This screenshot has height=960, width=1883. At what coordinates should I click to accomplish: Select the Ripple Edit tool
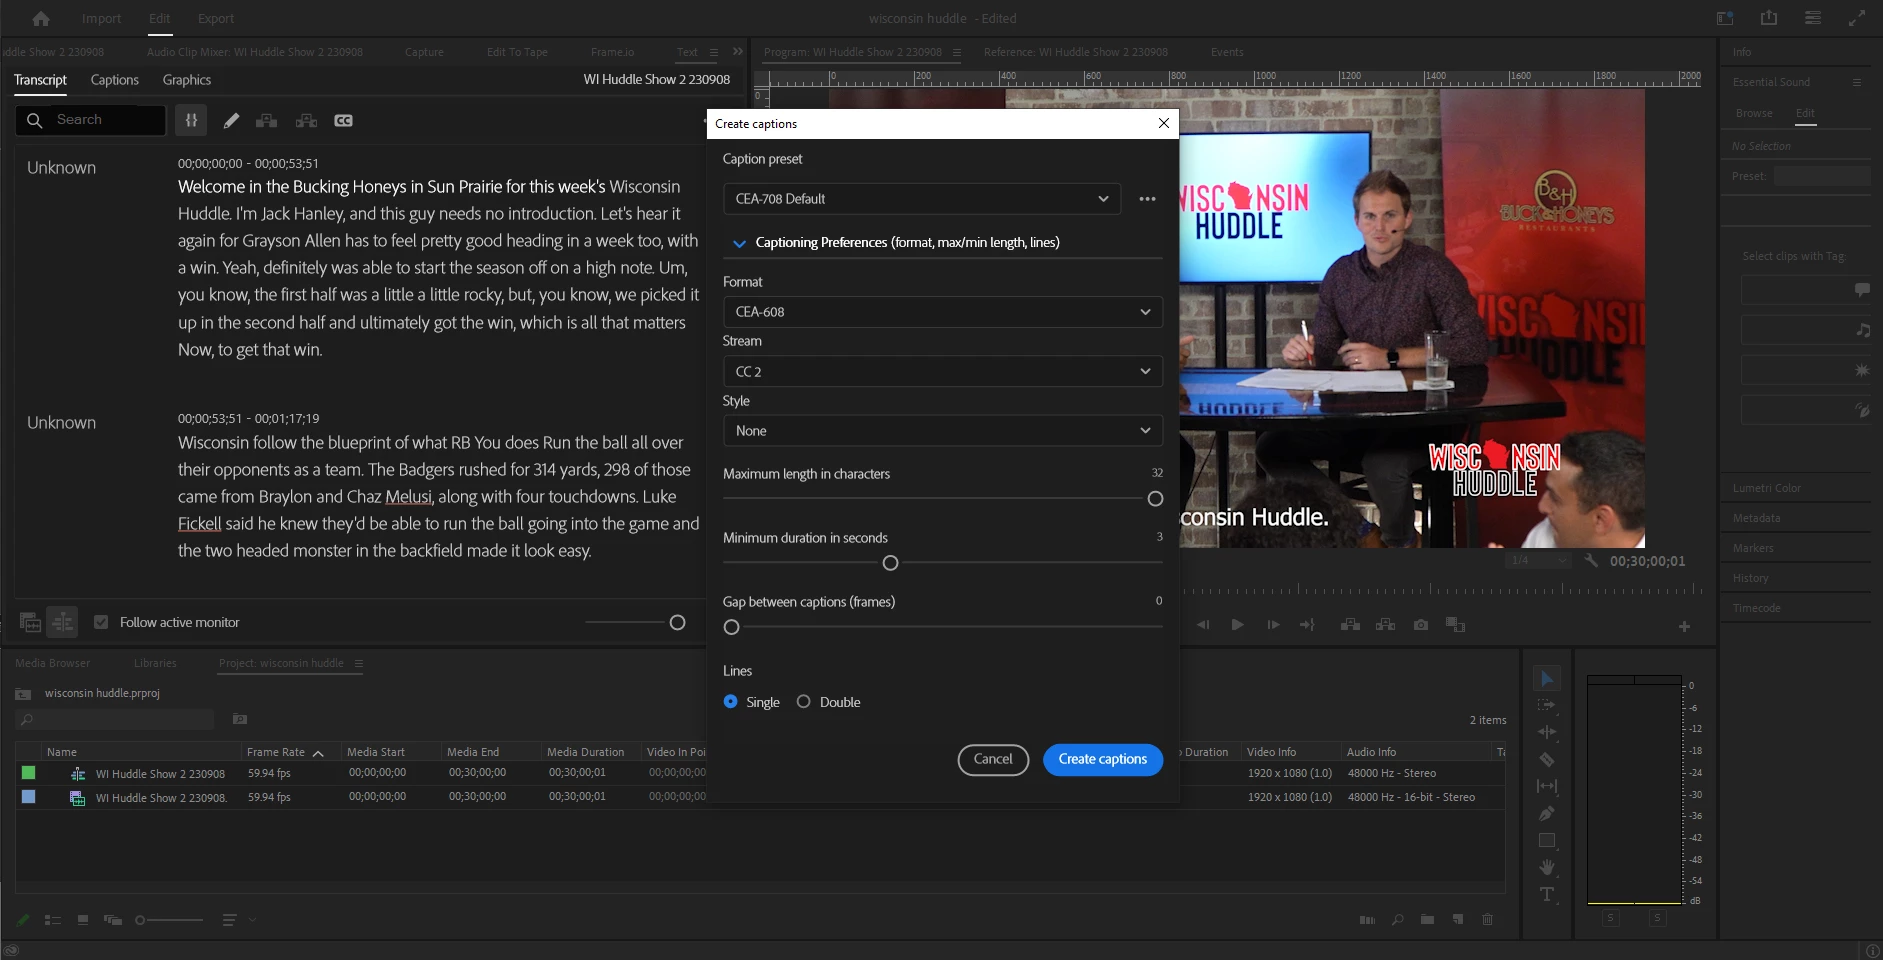[x=1546, y=733]
